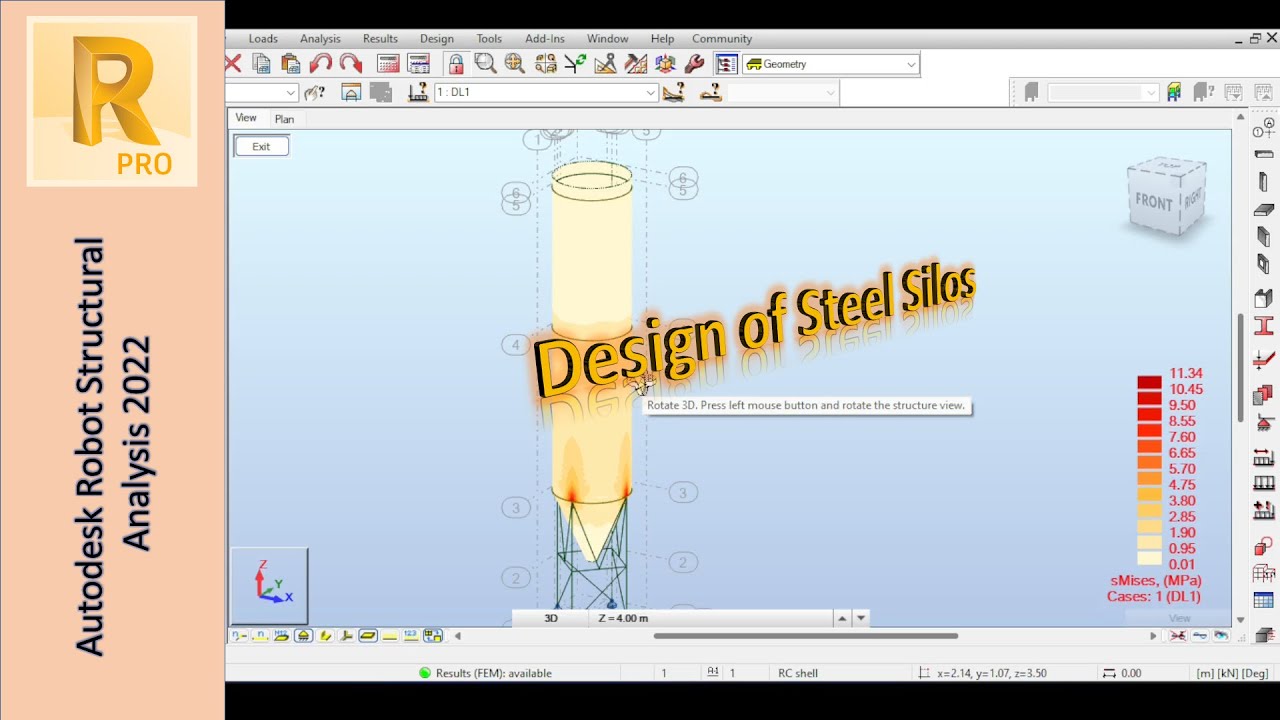Switch to the View tab
Viewport: 1280px width, 720px height.
(x=246, y=118)
